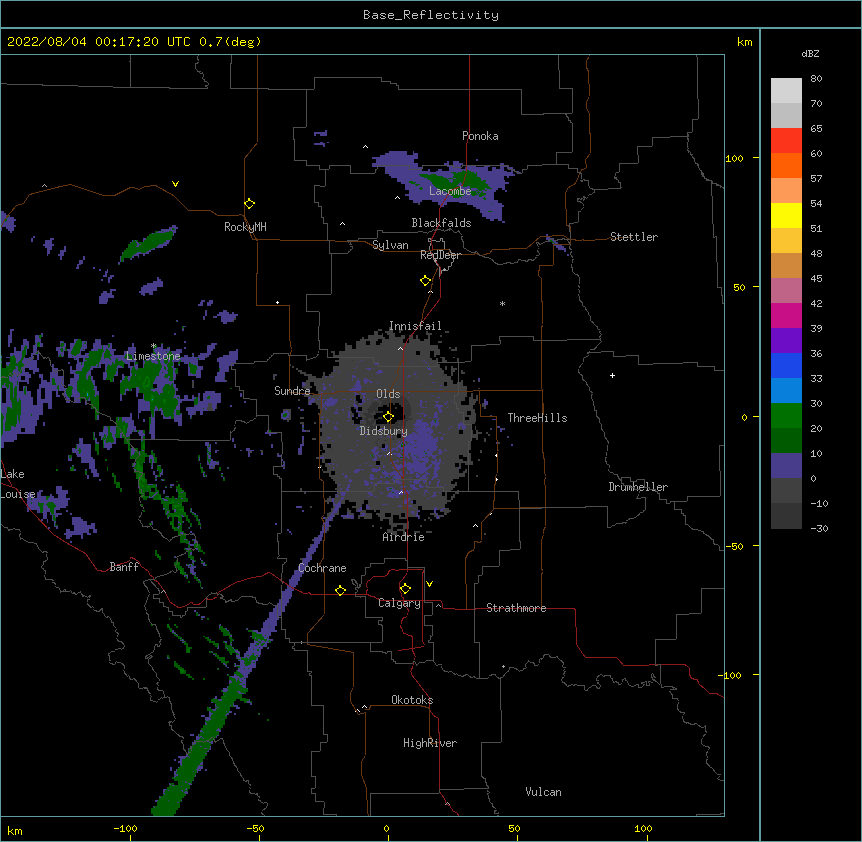Click the Ponoka city label
The image size is (862, 842).
click(x=480, y=136)
